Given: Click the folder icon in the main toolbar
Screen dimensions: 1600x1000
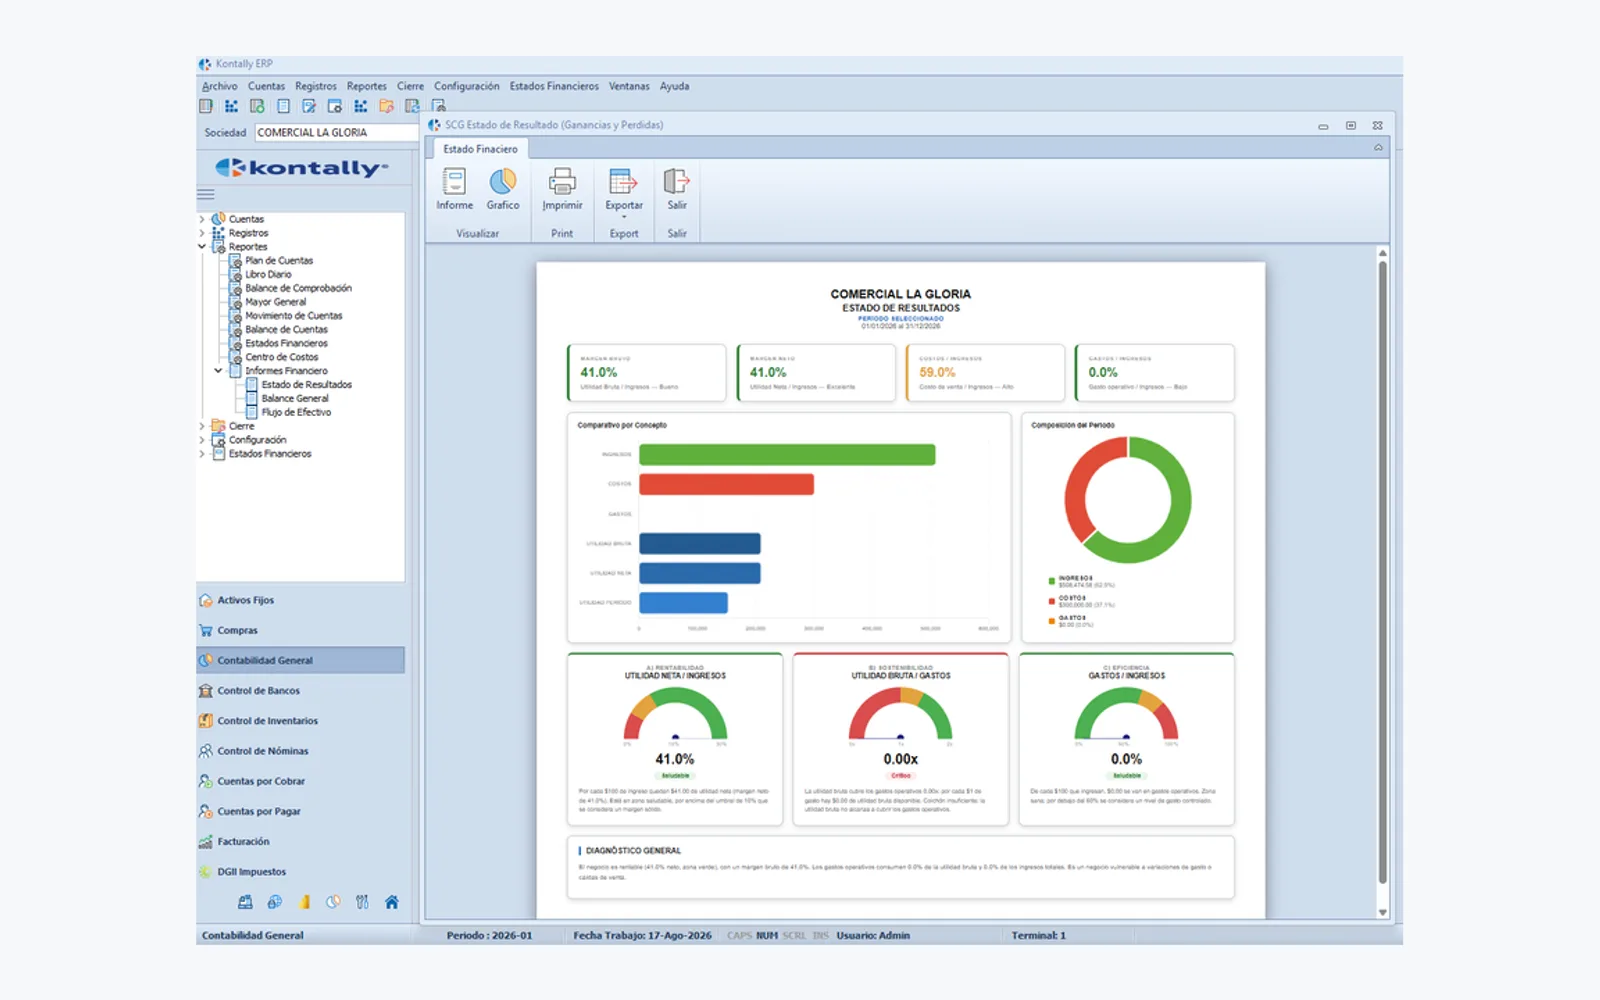Looking at the screenshot, I should pyautogui.click(x=386, y=106).
